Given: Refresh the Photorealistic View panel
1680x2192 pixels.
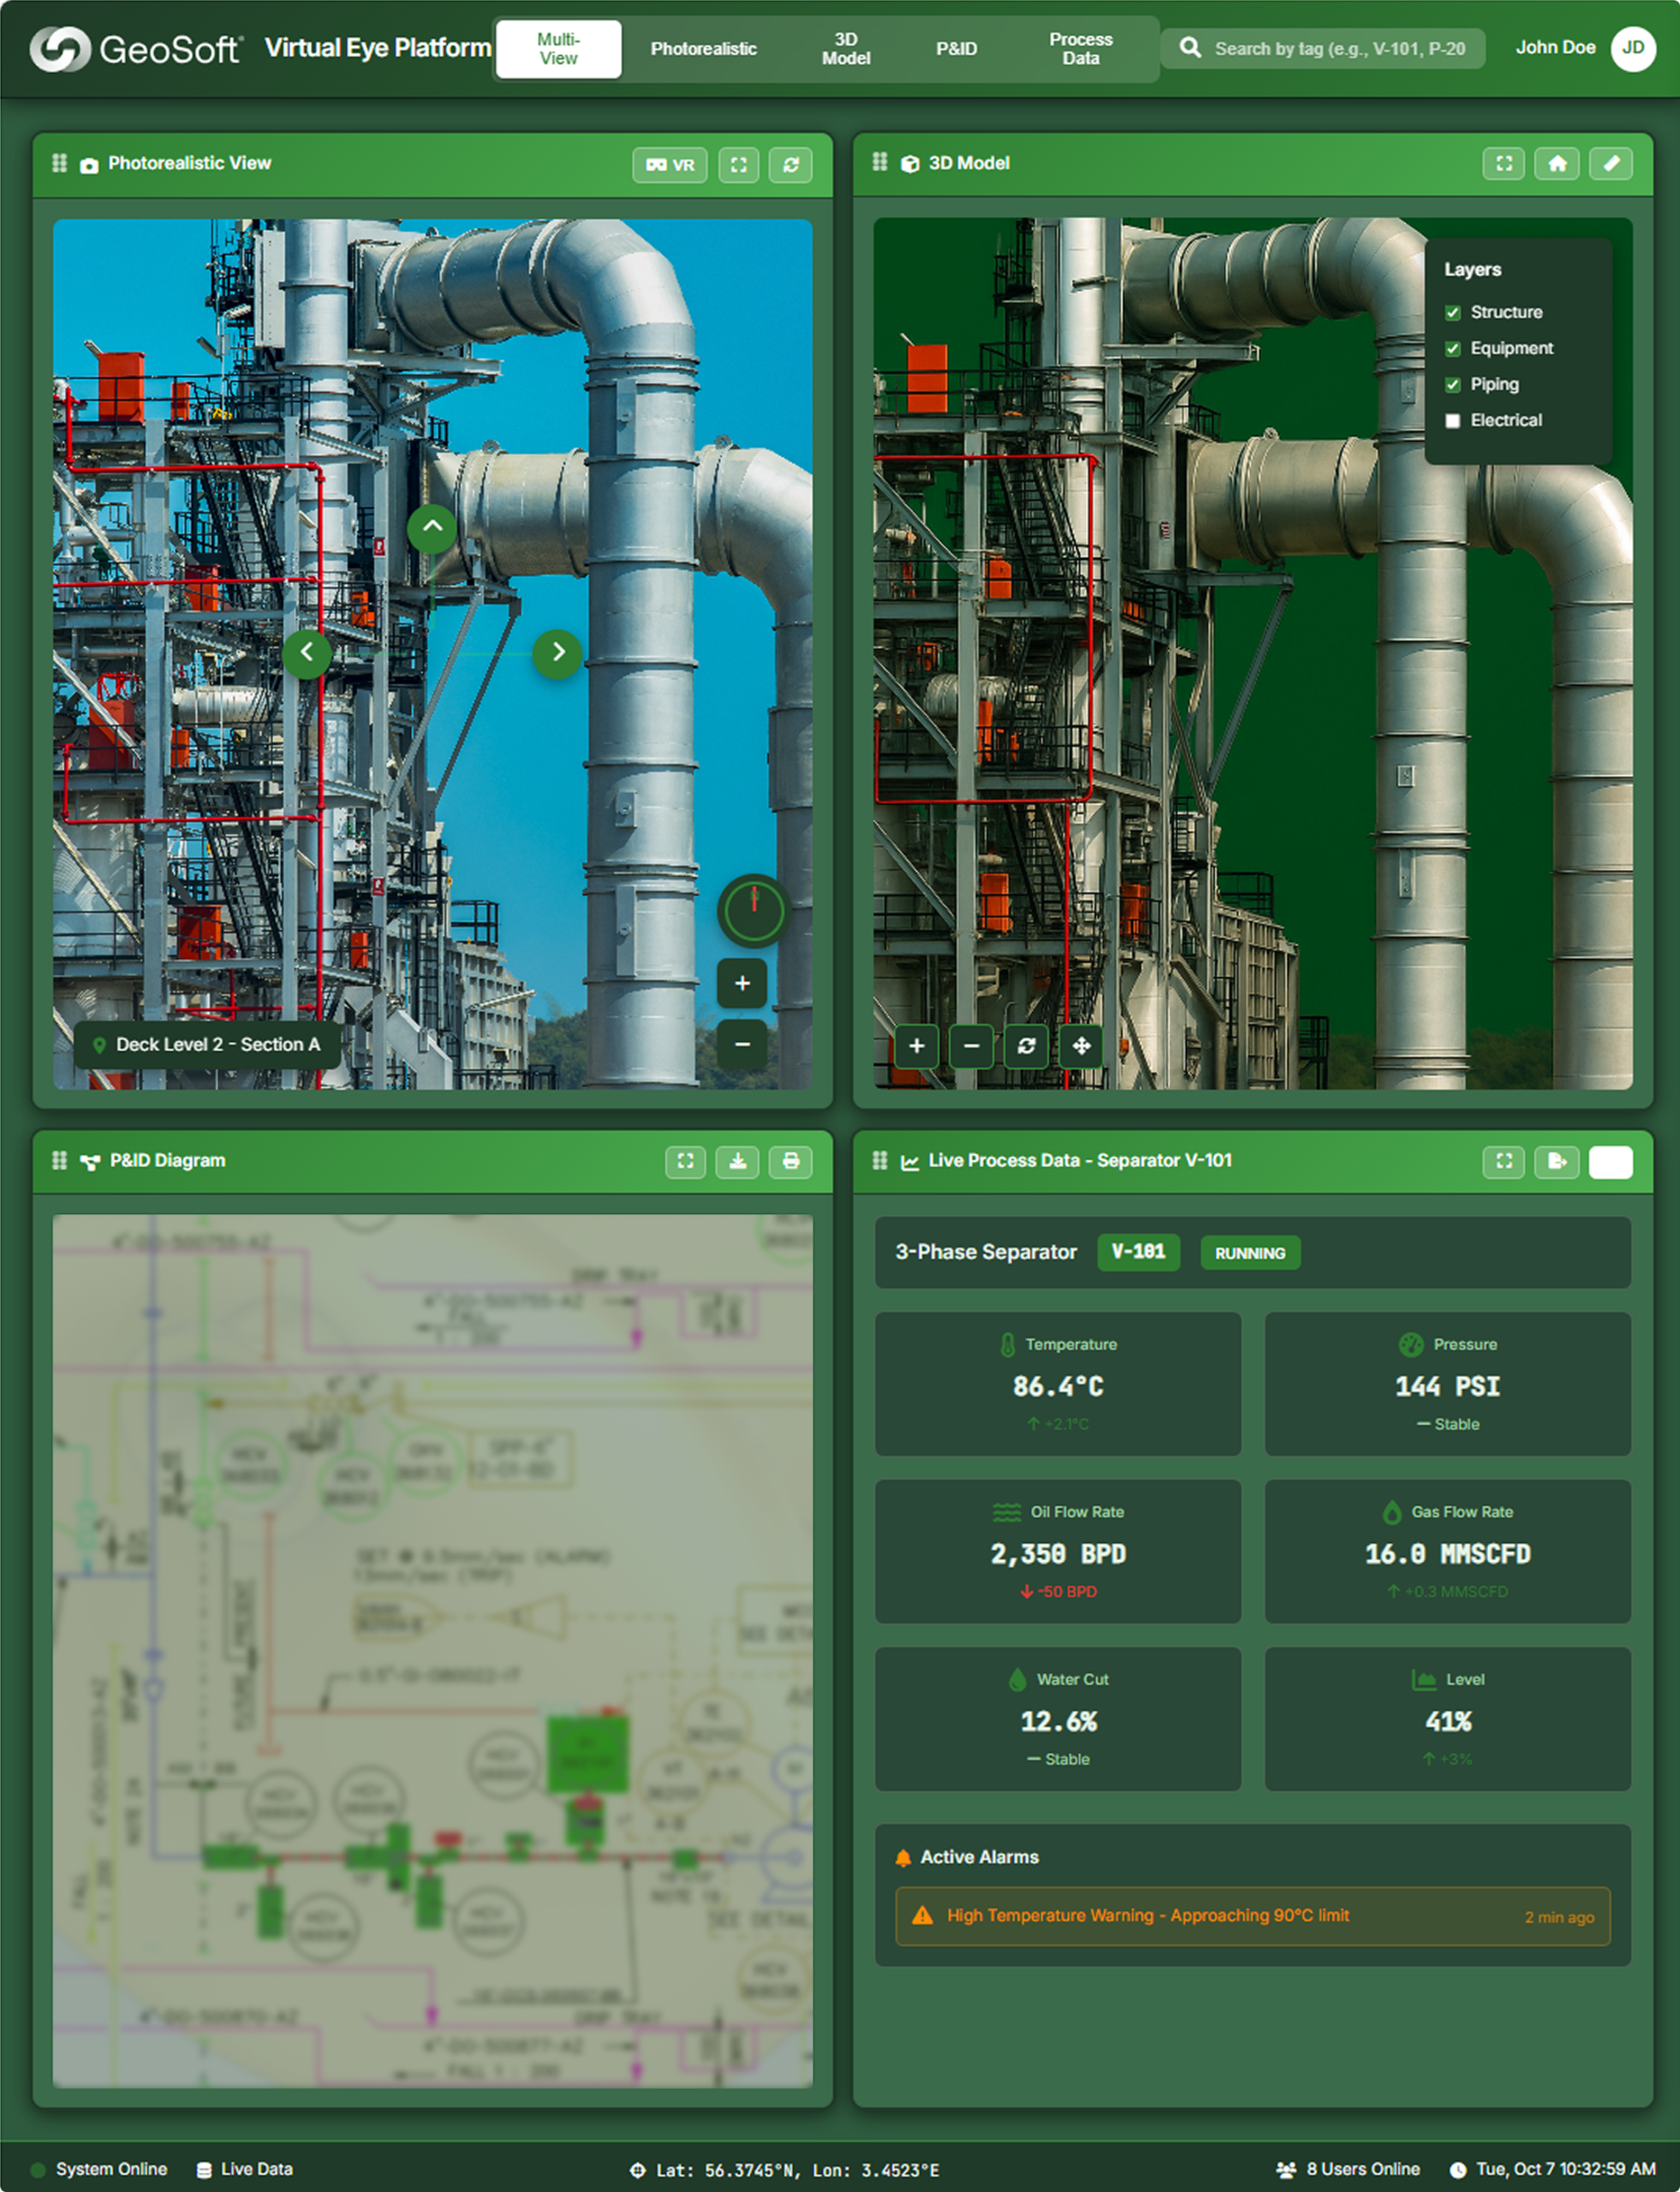Looking at the screenshot, I should (790, 165).
